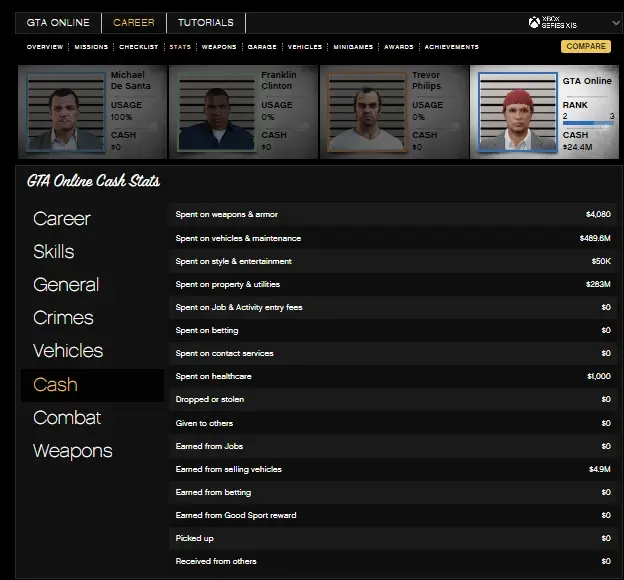The image size is (624, 580).
Task: Open the General stats category
Action: coord(66,285)
